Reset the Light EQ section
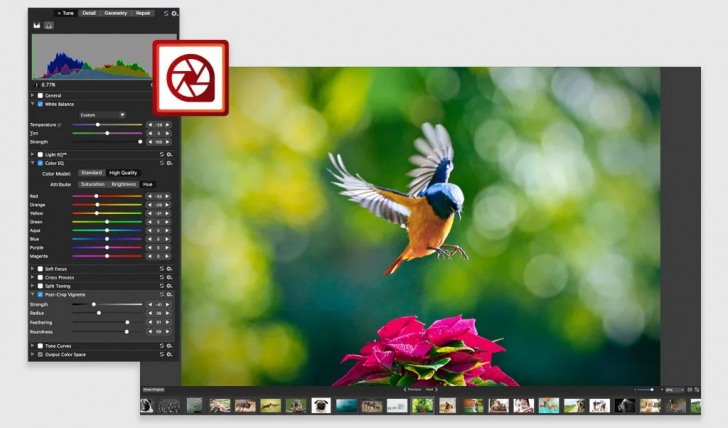 [162, 155]
